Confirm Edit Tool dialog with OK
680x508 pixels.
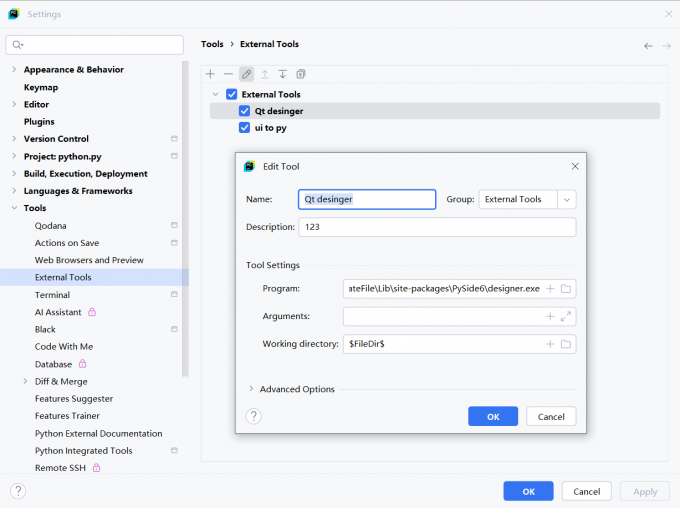coord(493,416)
